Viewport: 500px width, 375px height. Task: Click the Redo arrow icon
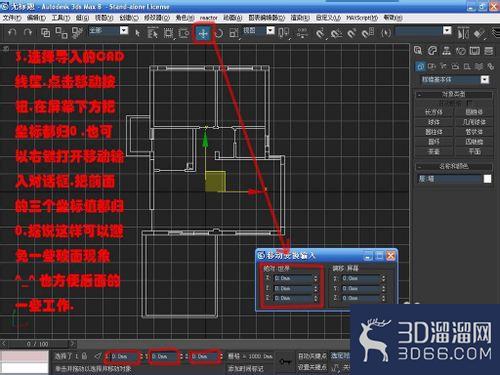click(x=28, y=33)
